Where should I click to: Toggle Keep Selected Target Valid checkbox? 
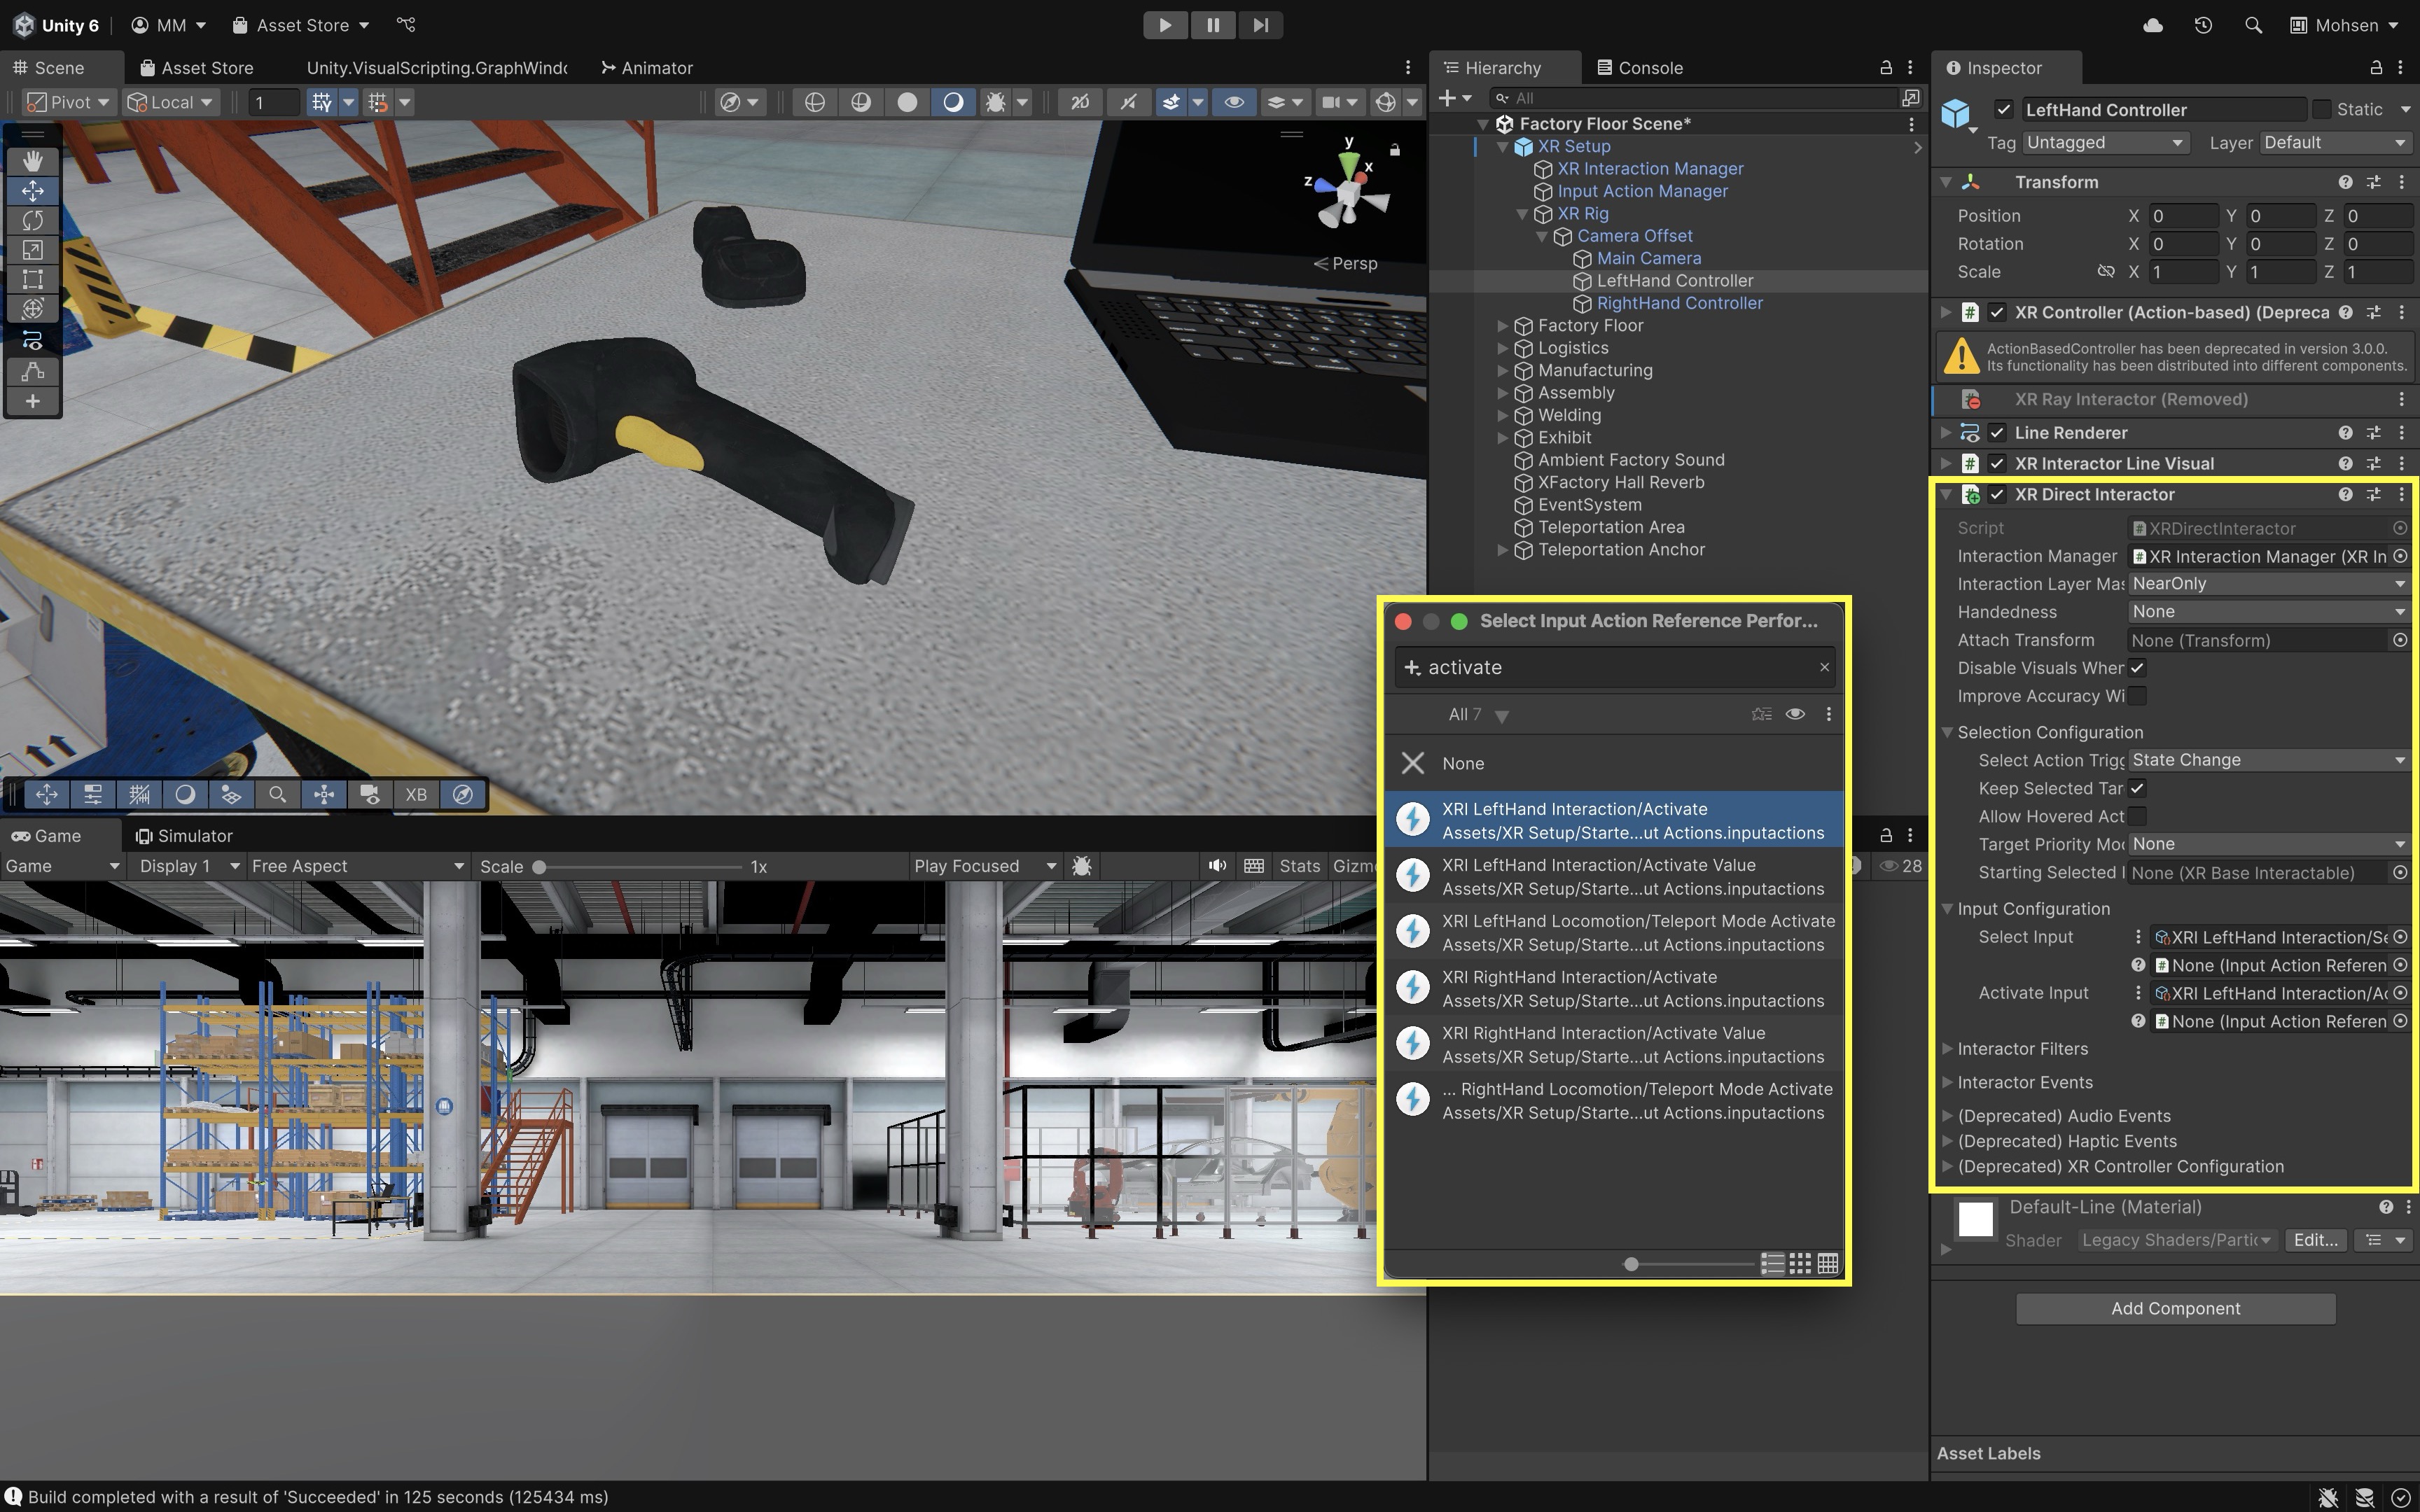coord(2137,789)
